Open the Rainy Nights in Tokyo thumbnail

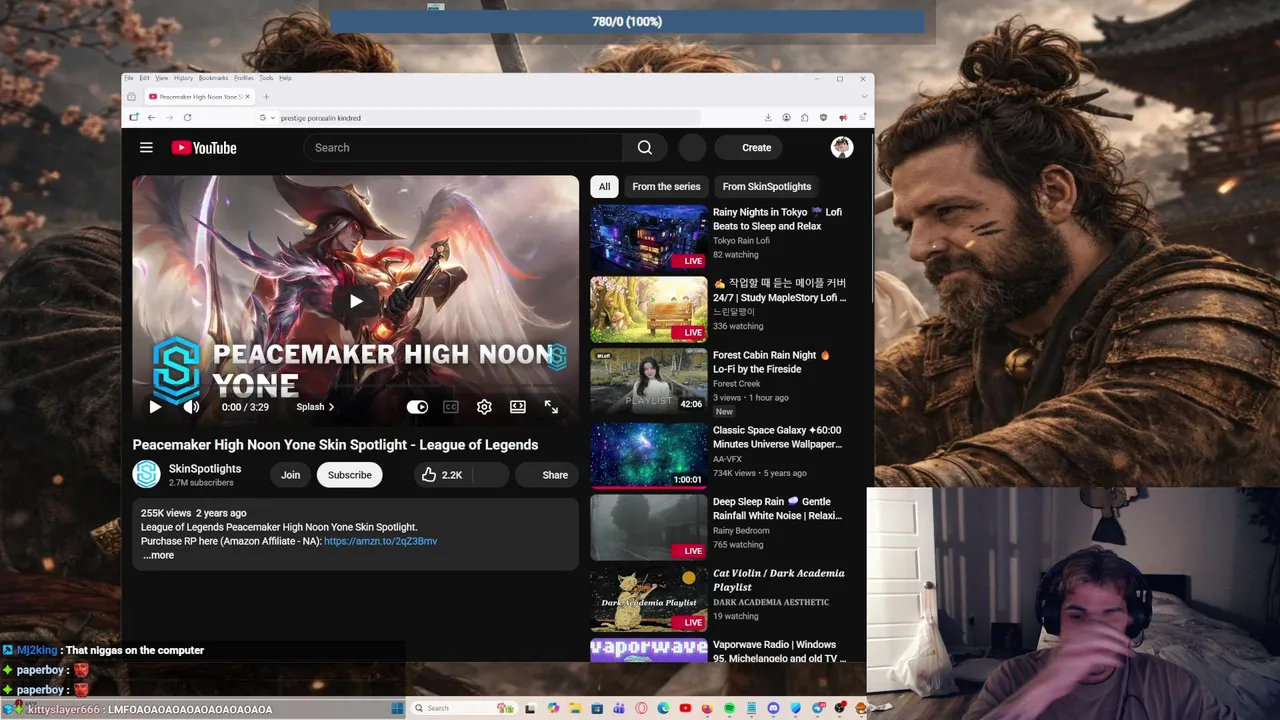click(x=649, y=238)
